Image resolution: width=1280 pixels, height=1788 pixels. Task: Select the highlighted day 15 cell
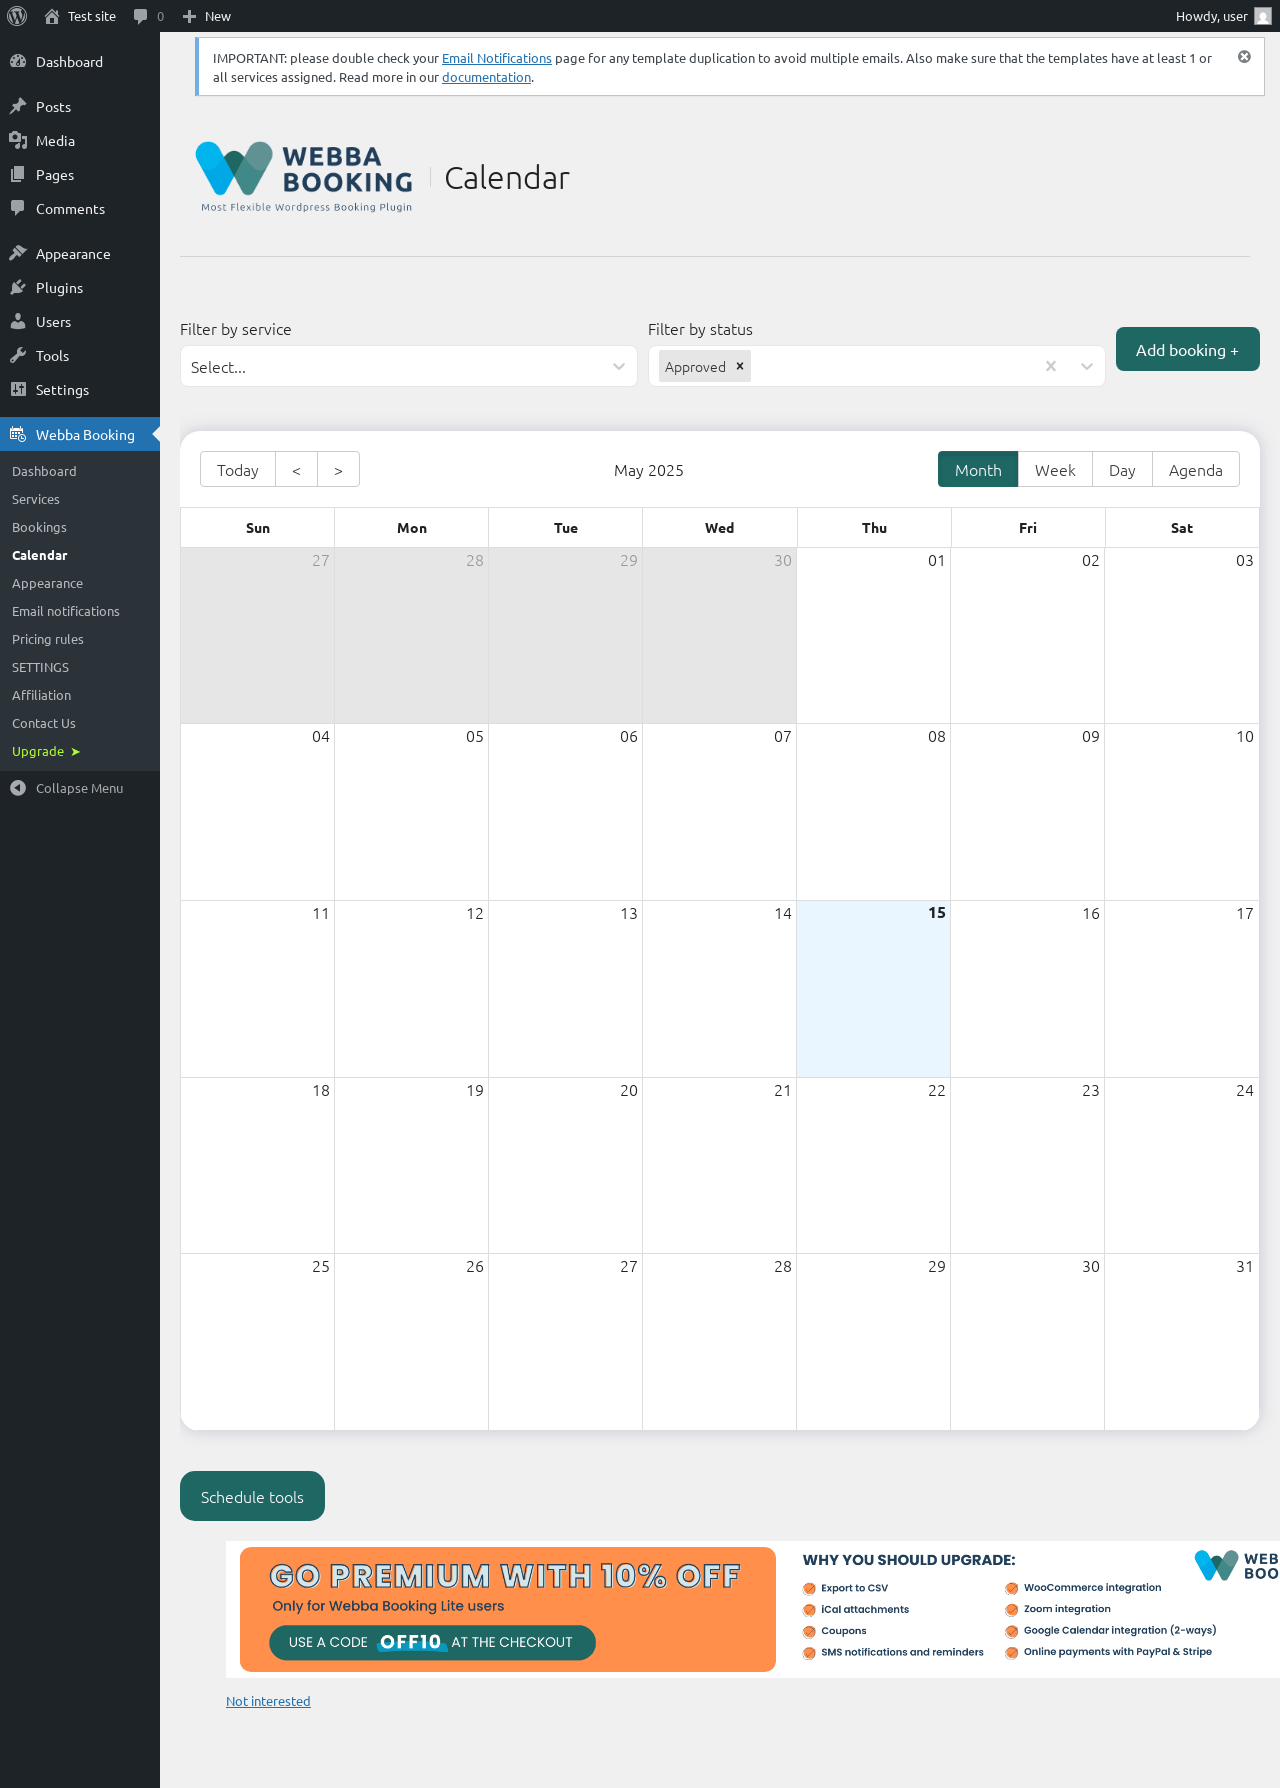873,989
